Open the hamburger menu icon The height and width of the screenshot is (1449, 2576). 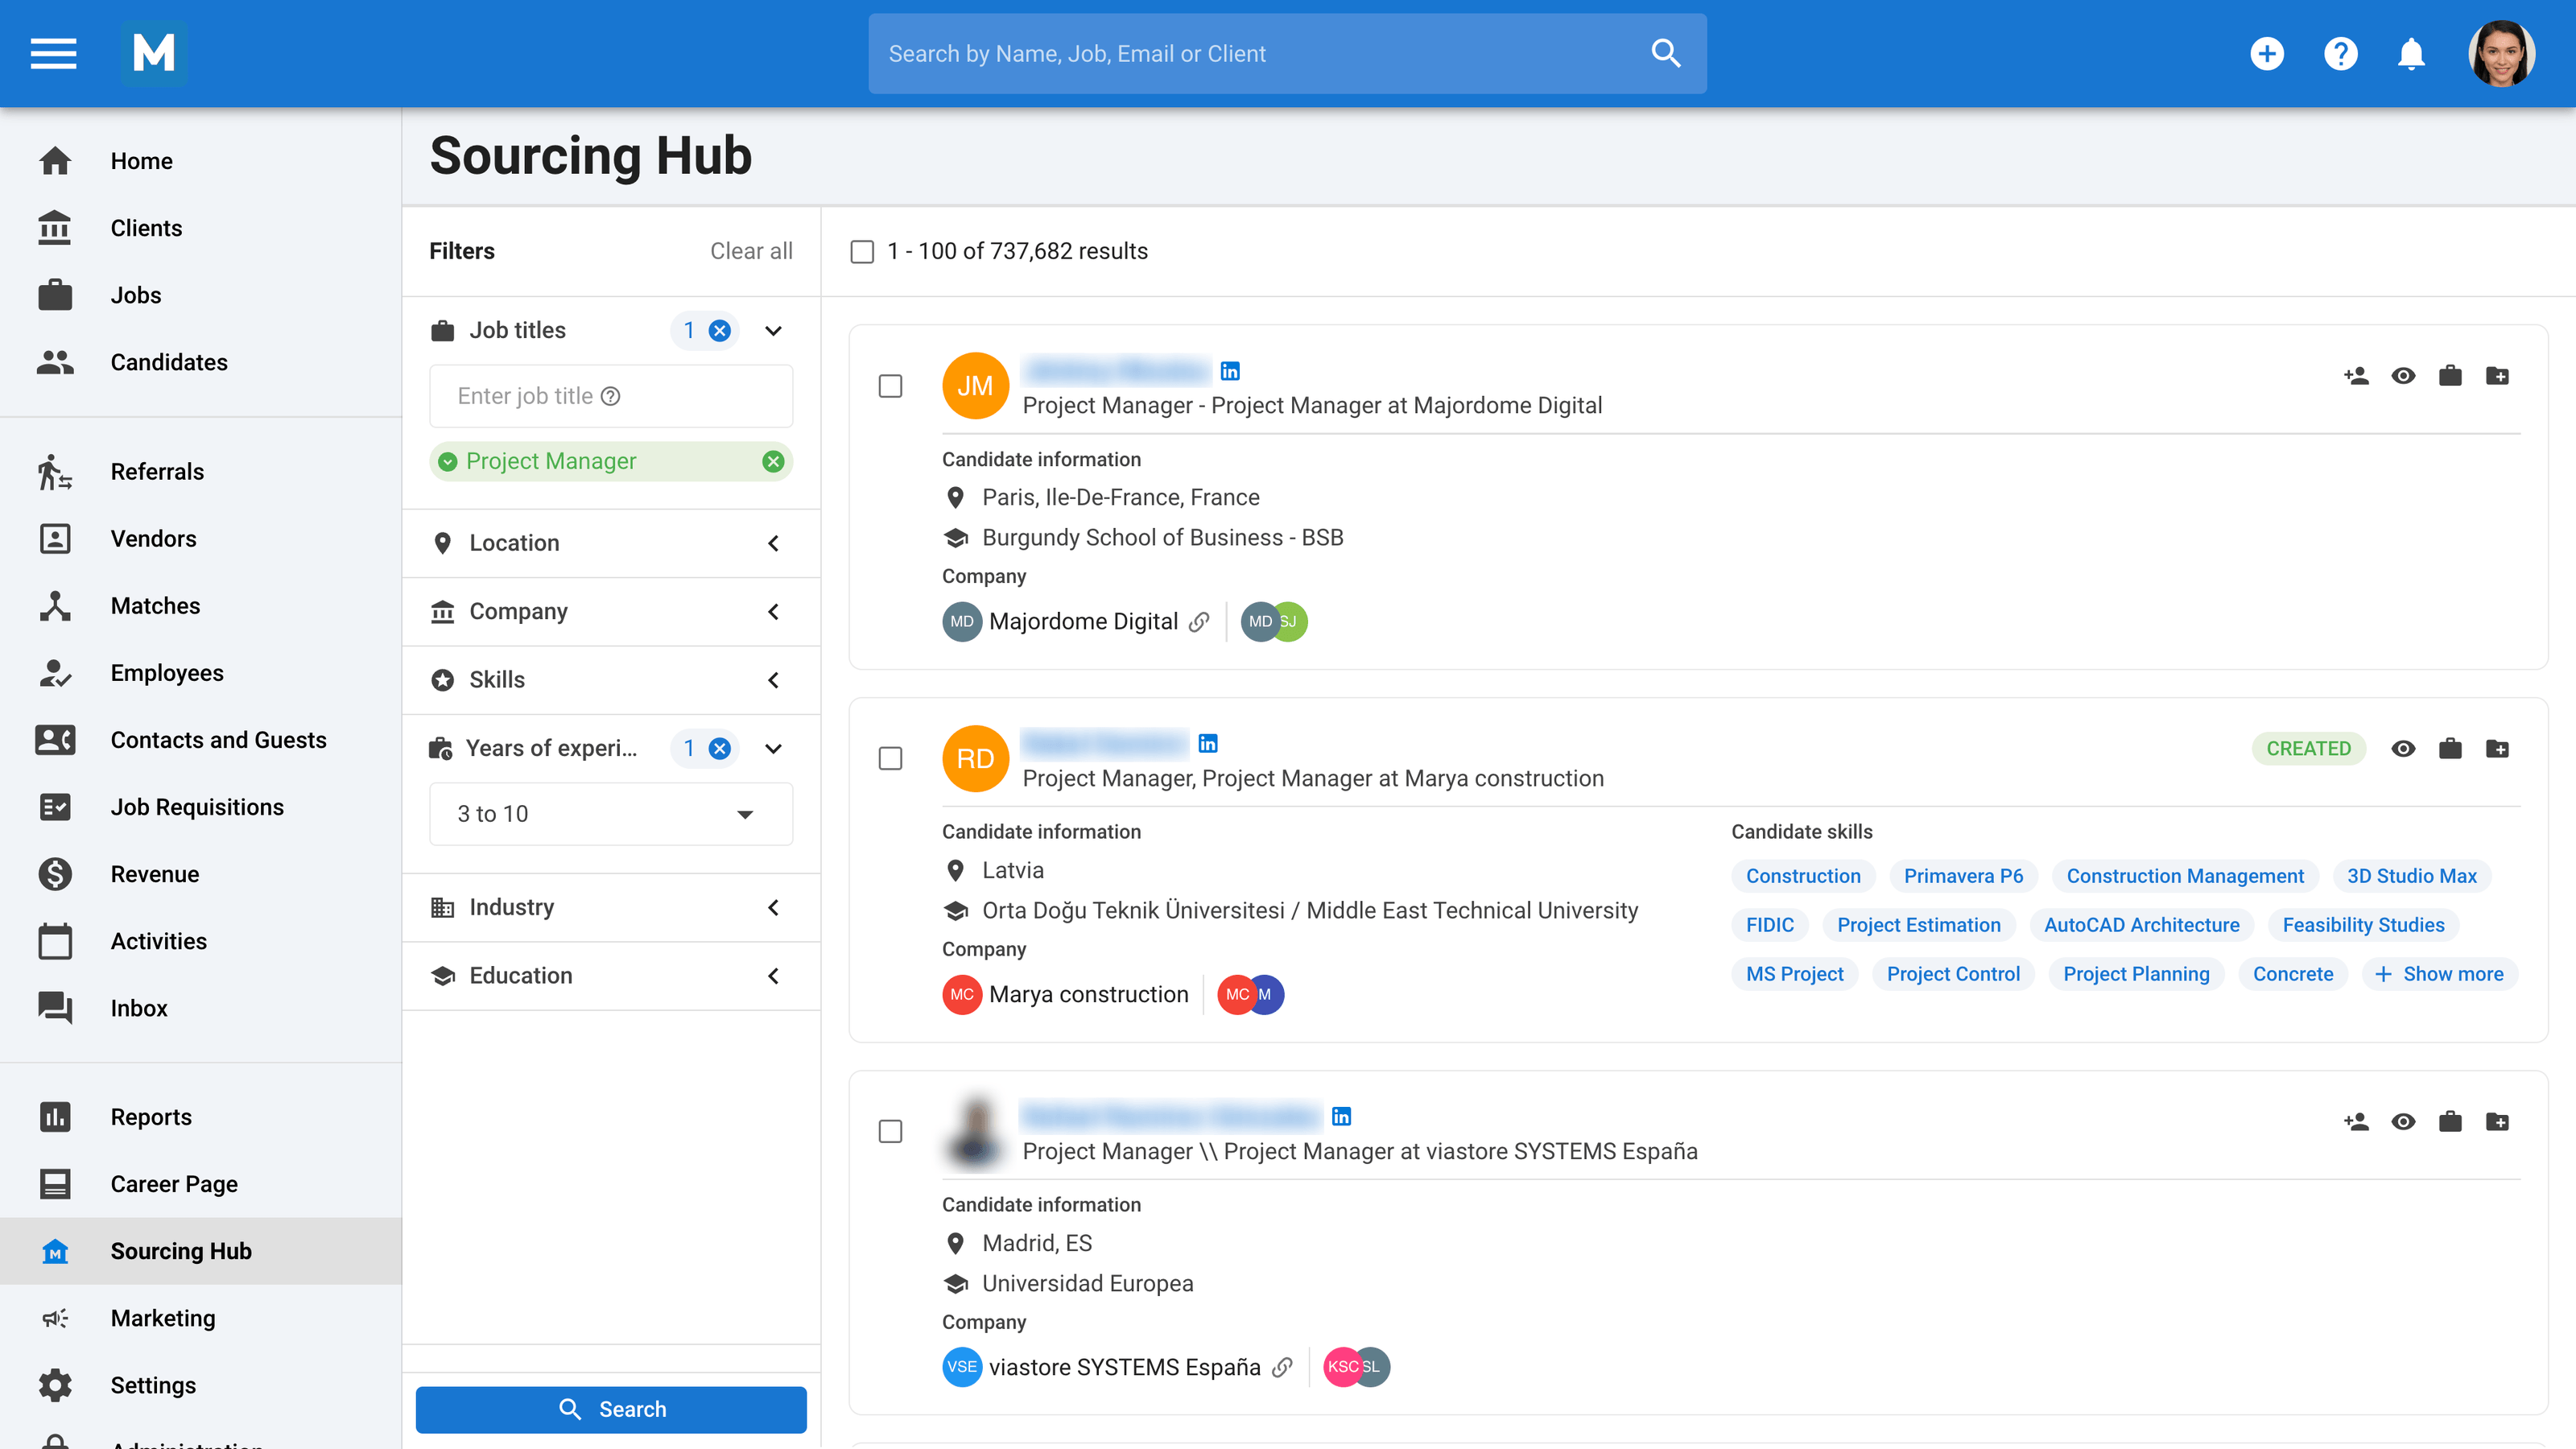(x=52, y=53)
